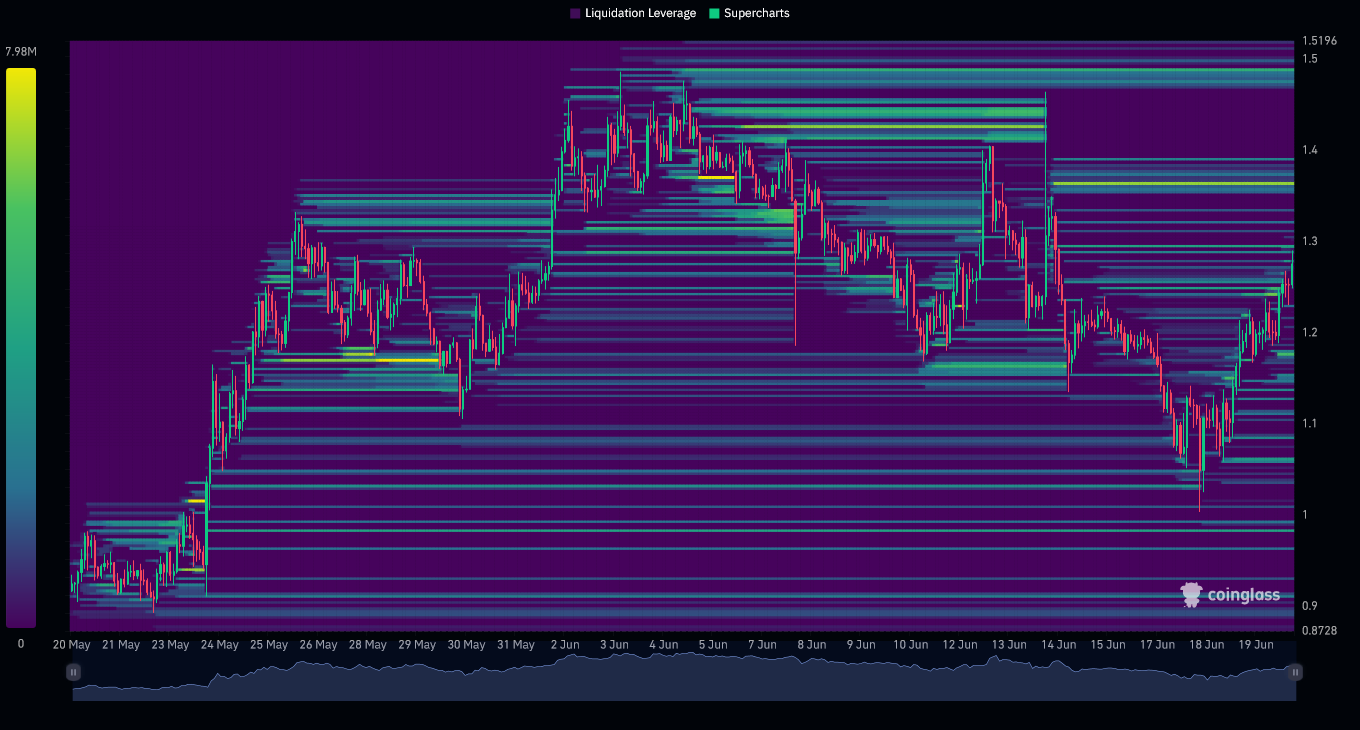Click the 1.2 price axis label
The width and height of the screenshot is (1360, 730).
[1310, 332]
